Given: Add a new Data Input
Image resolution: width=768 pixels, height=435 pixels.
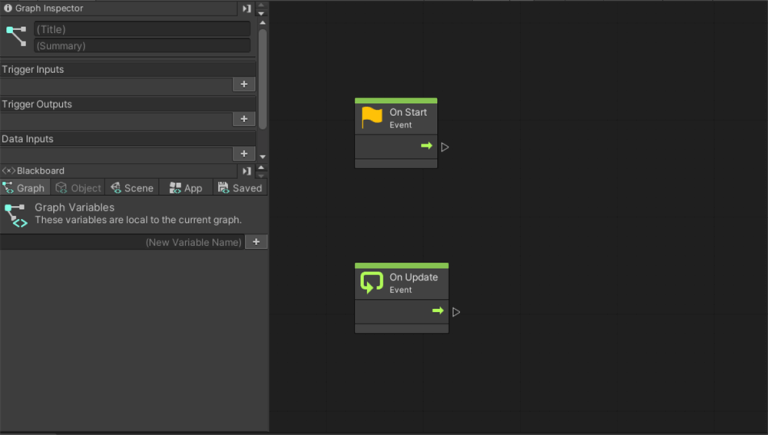Looking at the screenshot, I should tap(244, 154).
